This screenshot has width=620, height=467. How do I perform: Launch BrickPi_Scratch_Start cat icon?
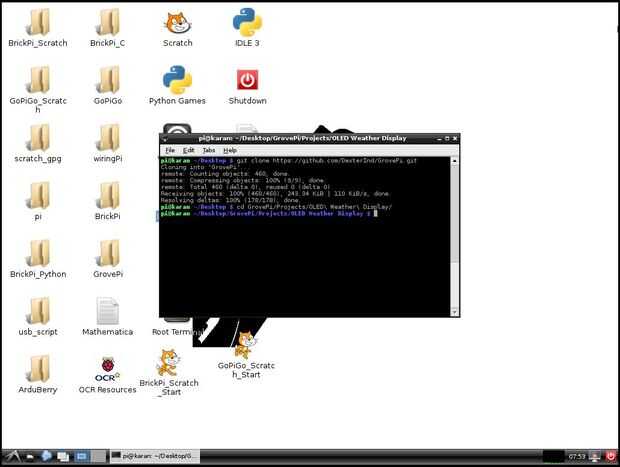[168, 362]
